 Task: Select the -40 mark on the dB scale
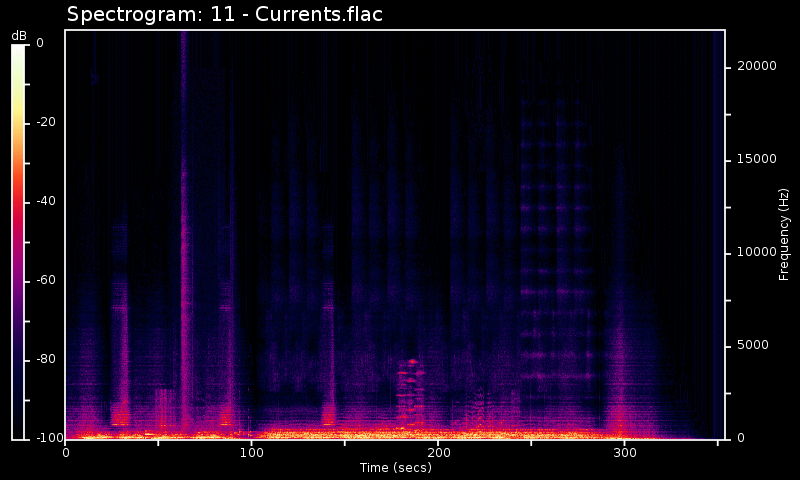pos(47,201)
